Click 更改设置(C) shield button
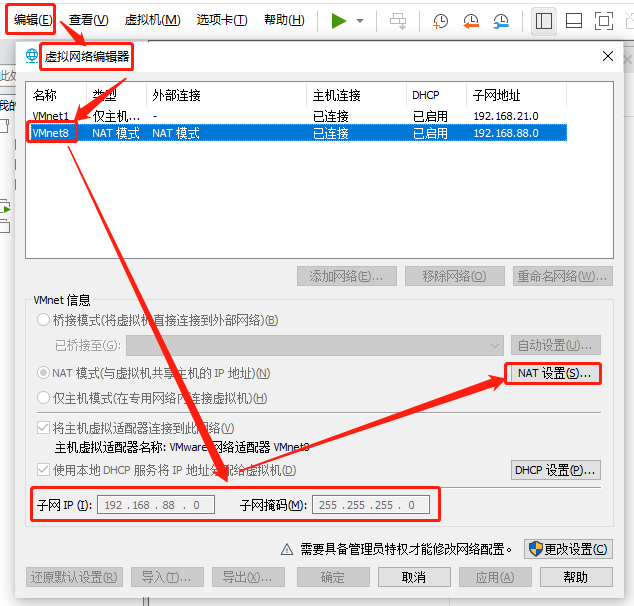Screen dimensions: 634x606 [568, 549]
